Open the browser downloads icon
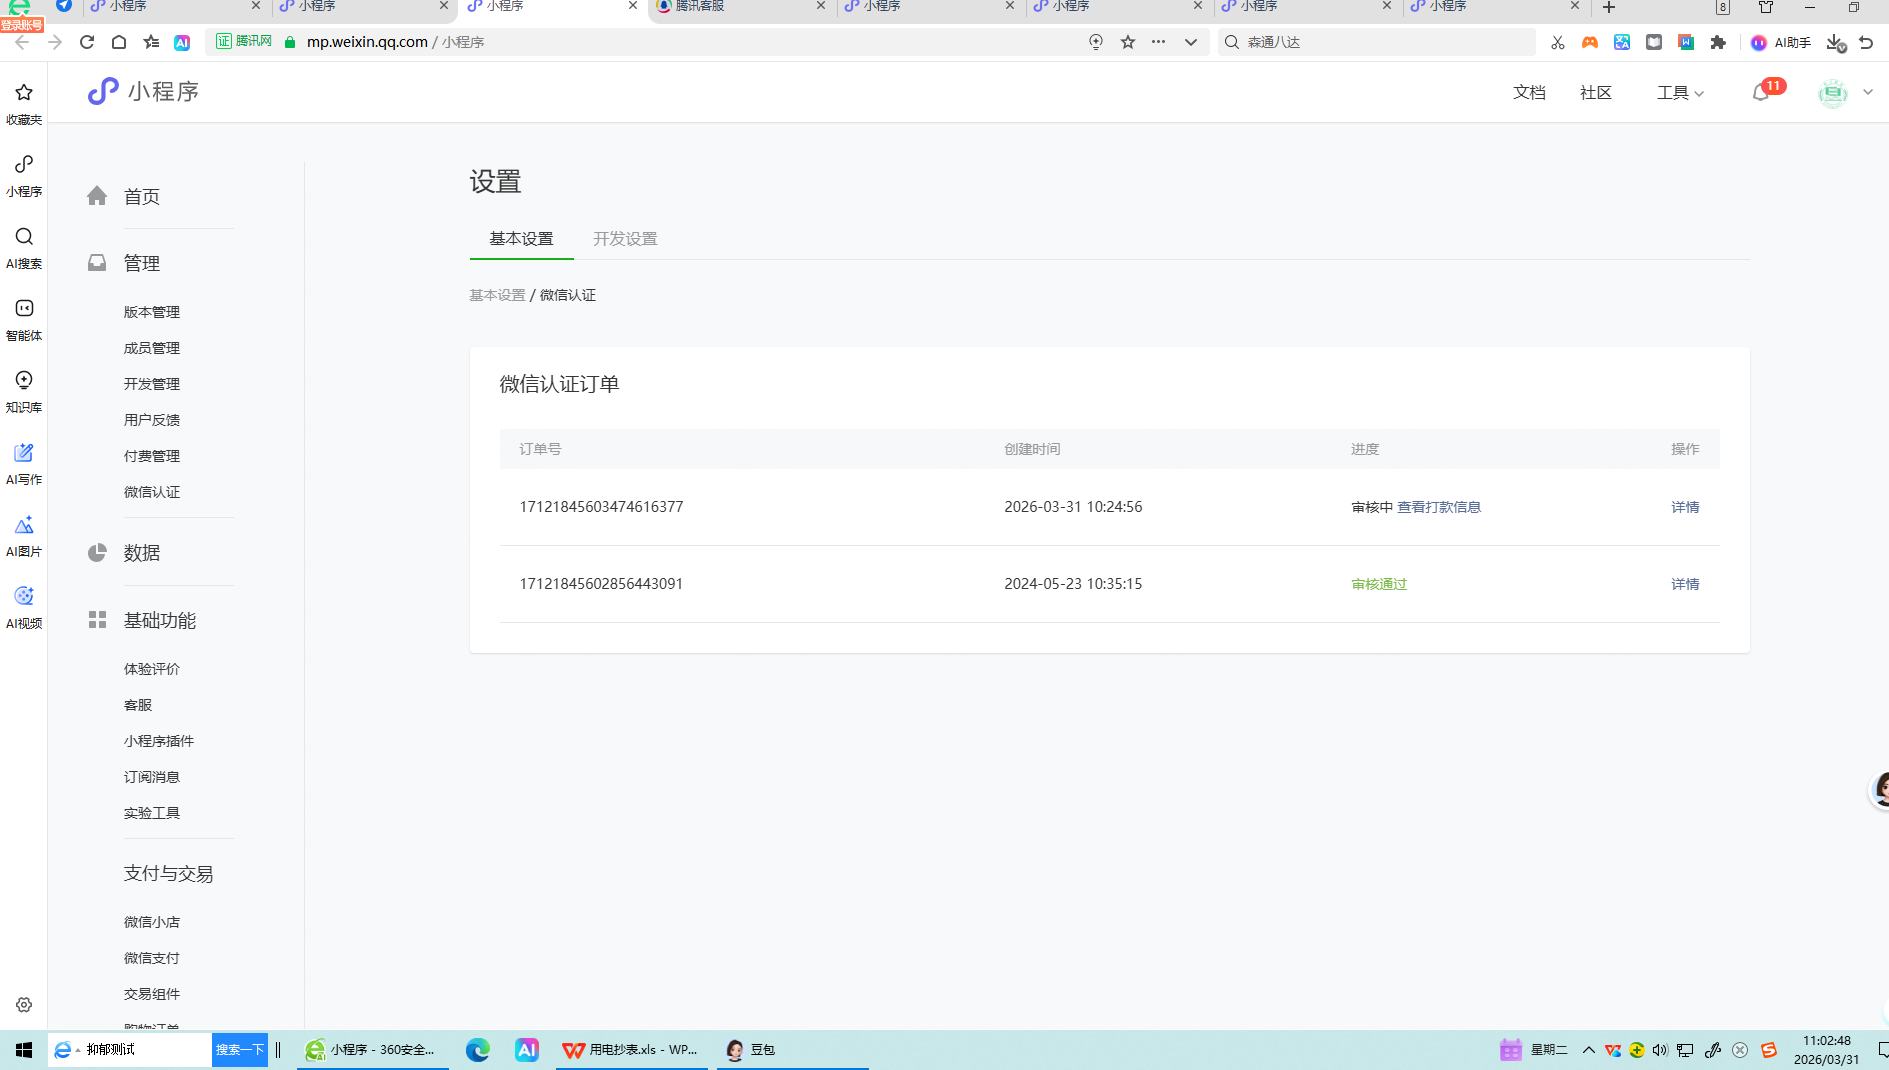Screen dimensions: 1889x1070 click(x=1835, y=42)
